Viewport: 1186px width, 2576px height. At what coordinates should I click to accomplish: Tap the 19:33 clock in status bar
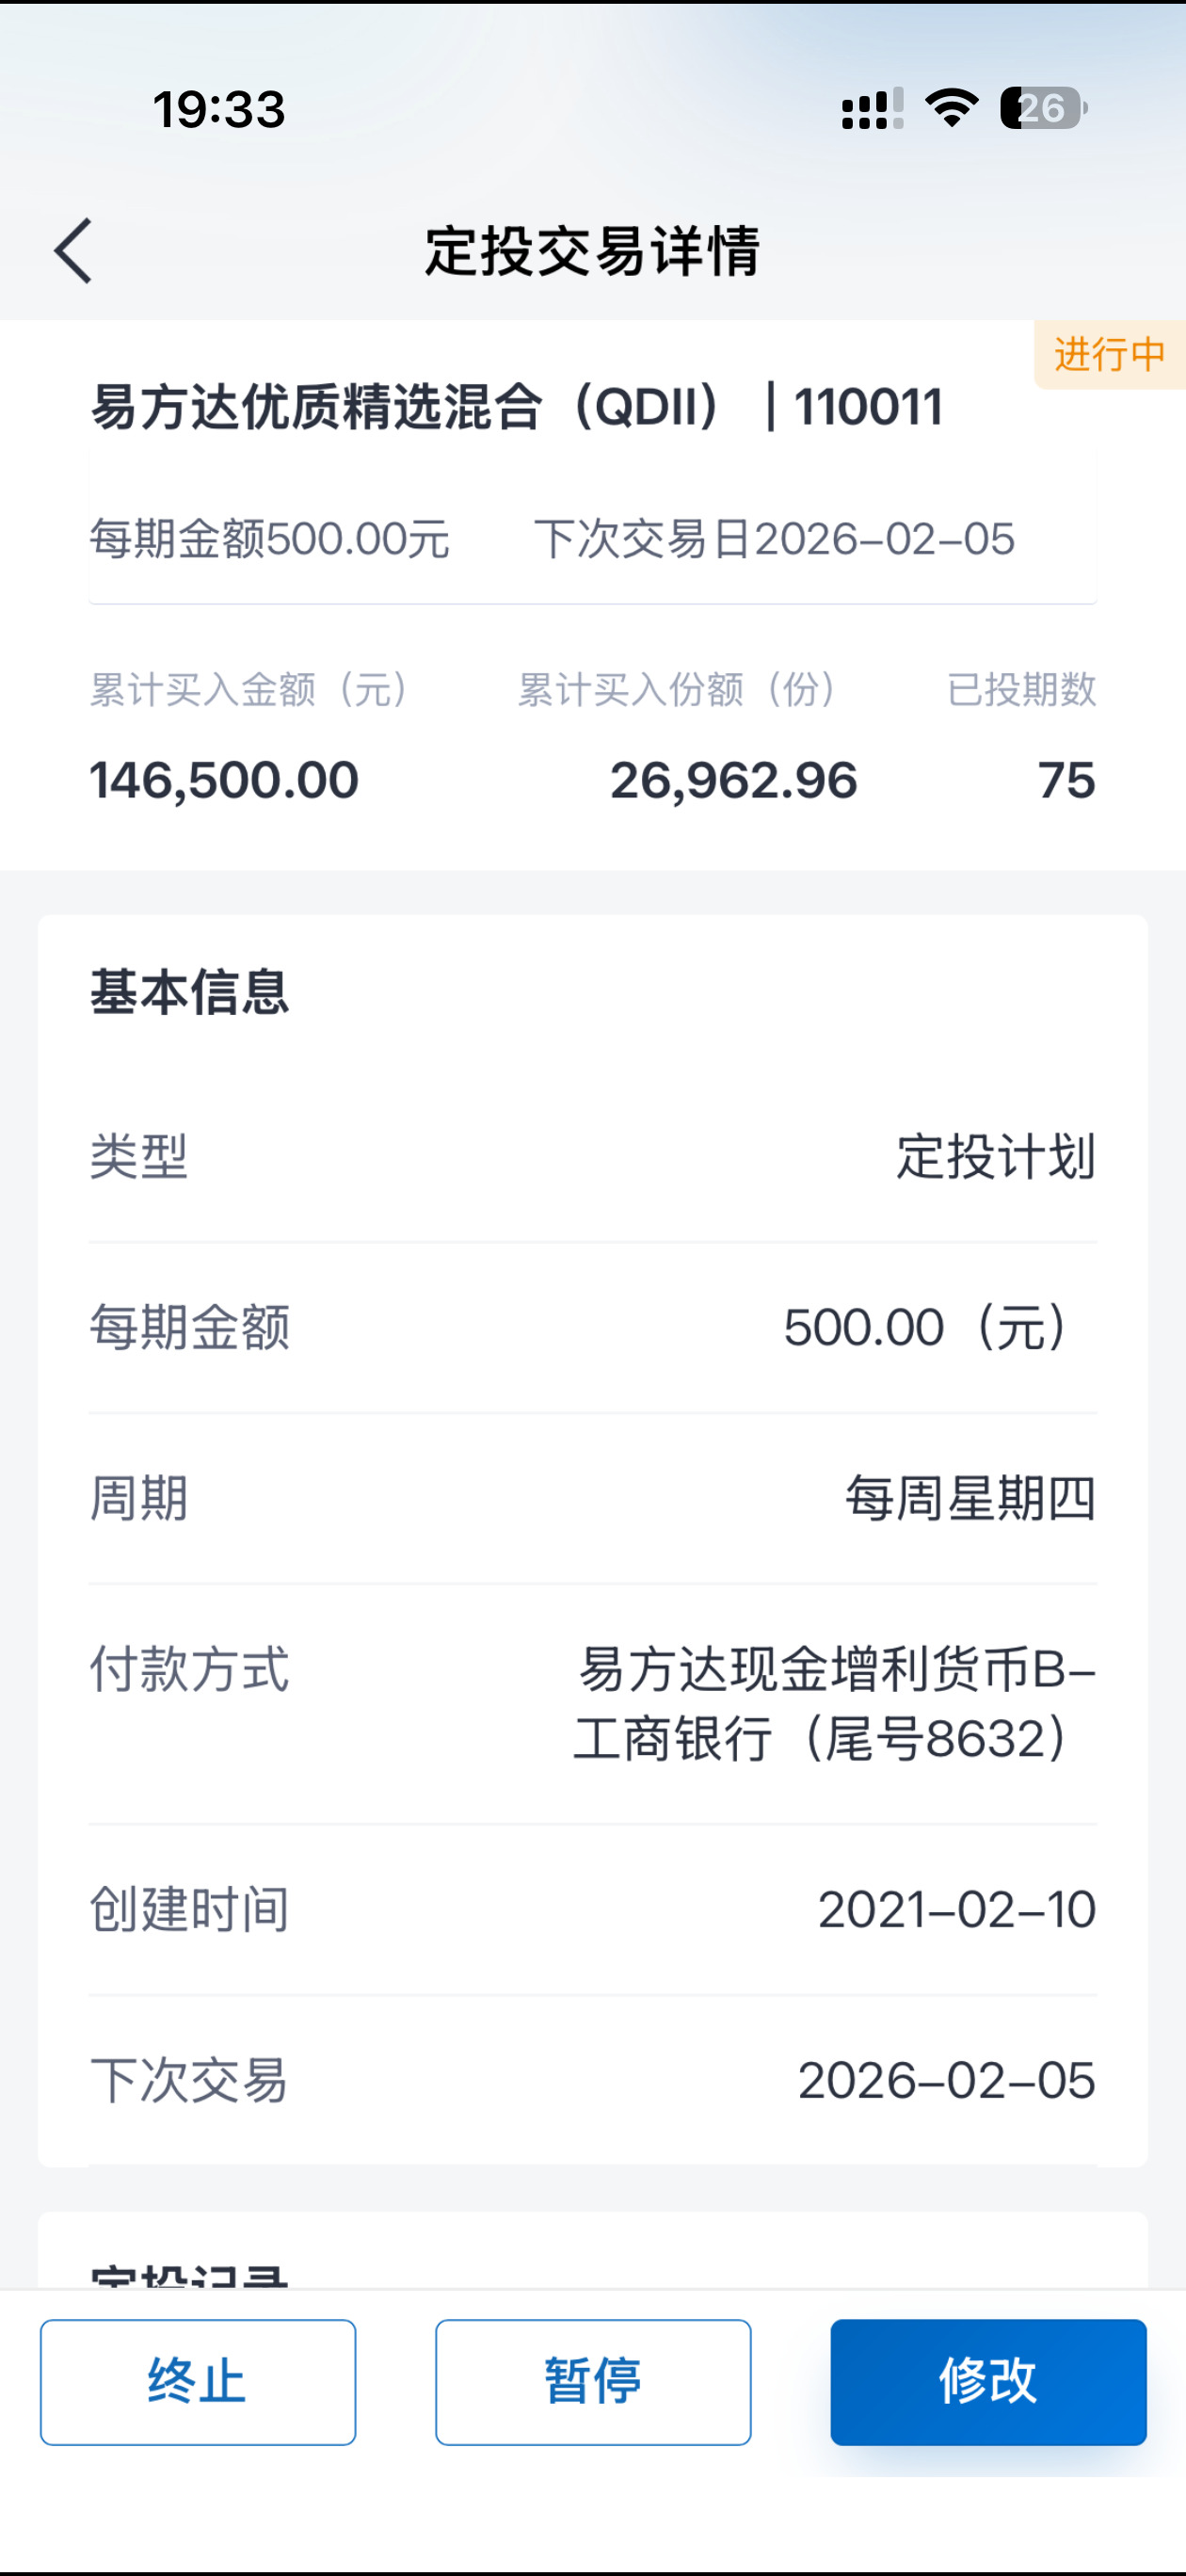click(x=219, y=109)
